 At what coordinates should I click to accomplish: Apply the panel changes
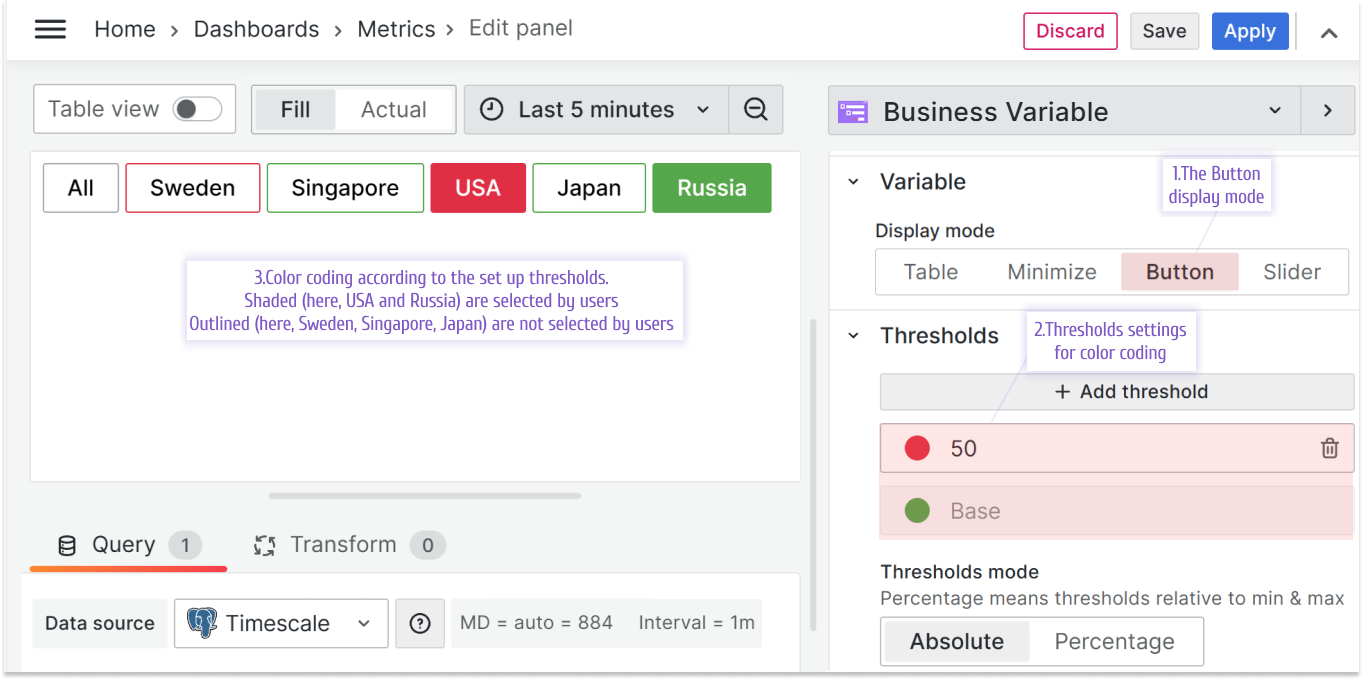(x=1249, y=31)
